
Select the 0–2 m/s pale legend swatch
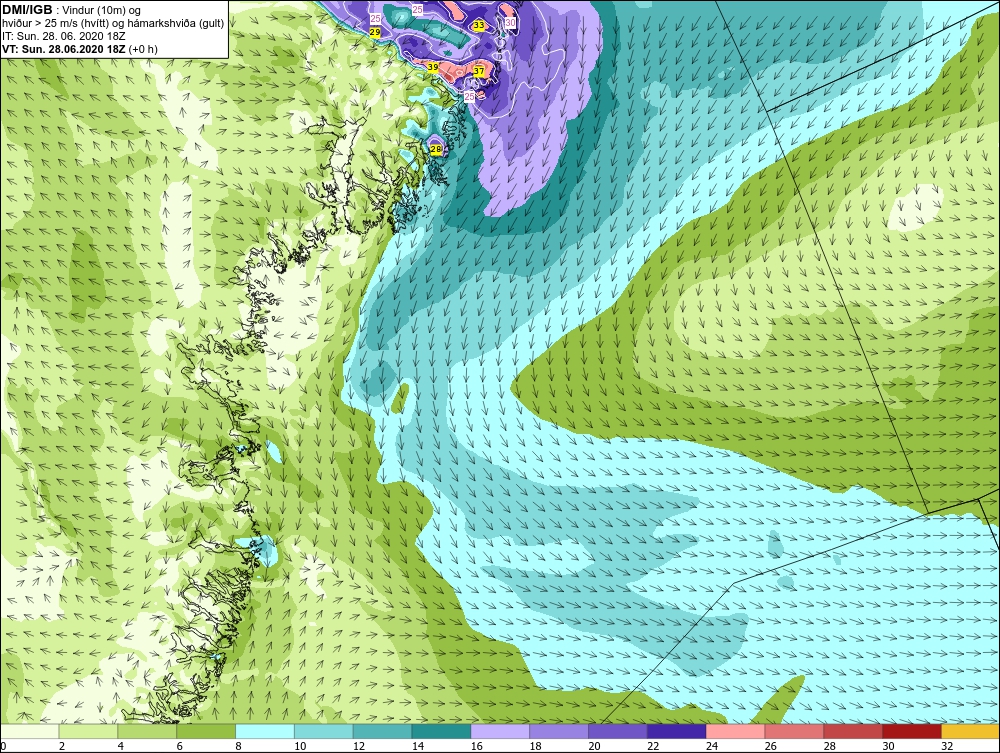tap(30, 731)
